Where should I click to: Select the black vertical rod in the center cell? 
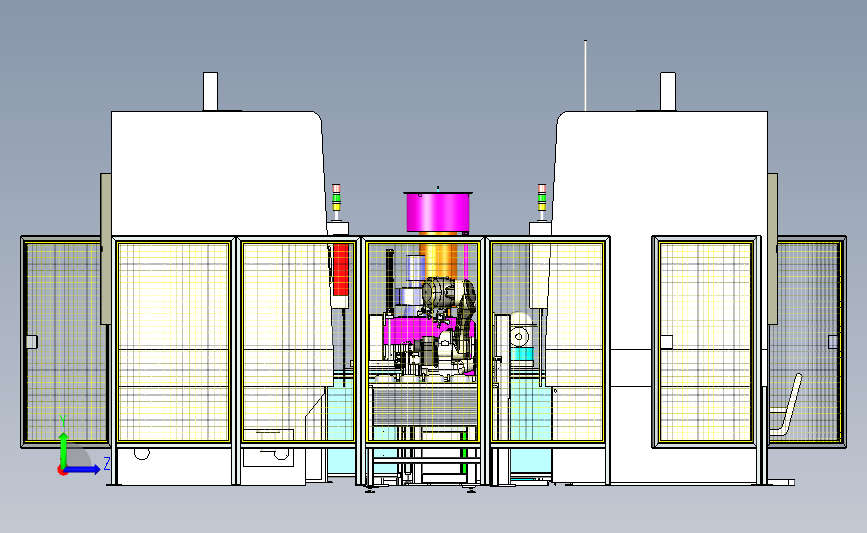[390, 283]
